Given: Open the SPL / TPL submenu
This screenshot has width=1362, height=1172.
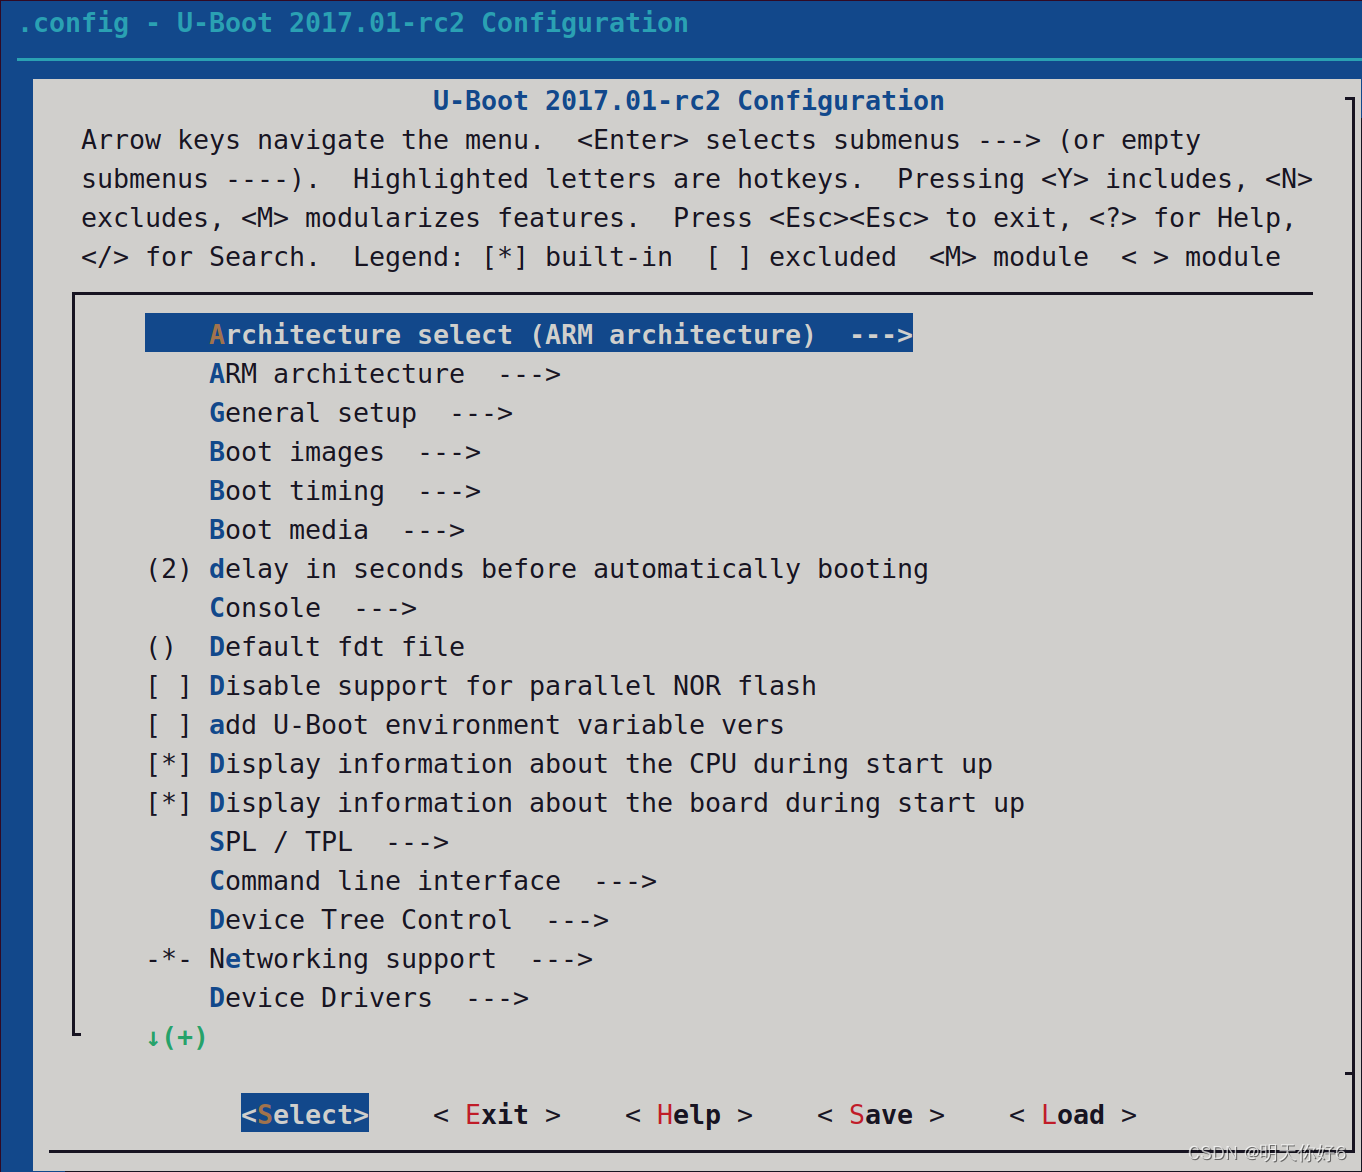Looking at the screenshot, I should coord(329,842).
